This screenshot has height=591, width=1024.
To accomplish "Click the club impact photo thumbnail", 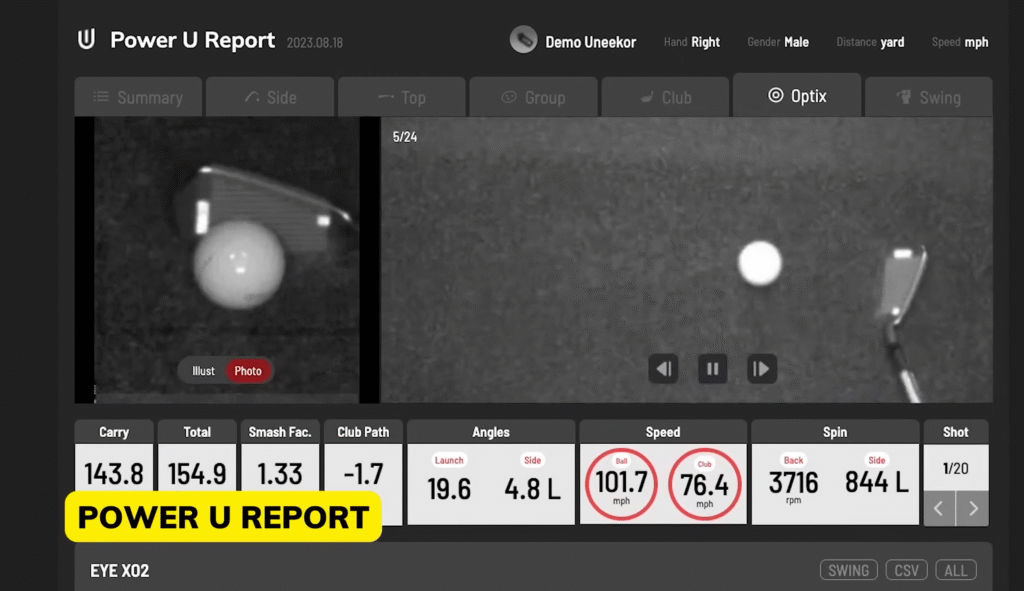I will click(x=227, y=250).
